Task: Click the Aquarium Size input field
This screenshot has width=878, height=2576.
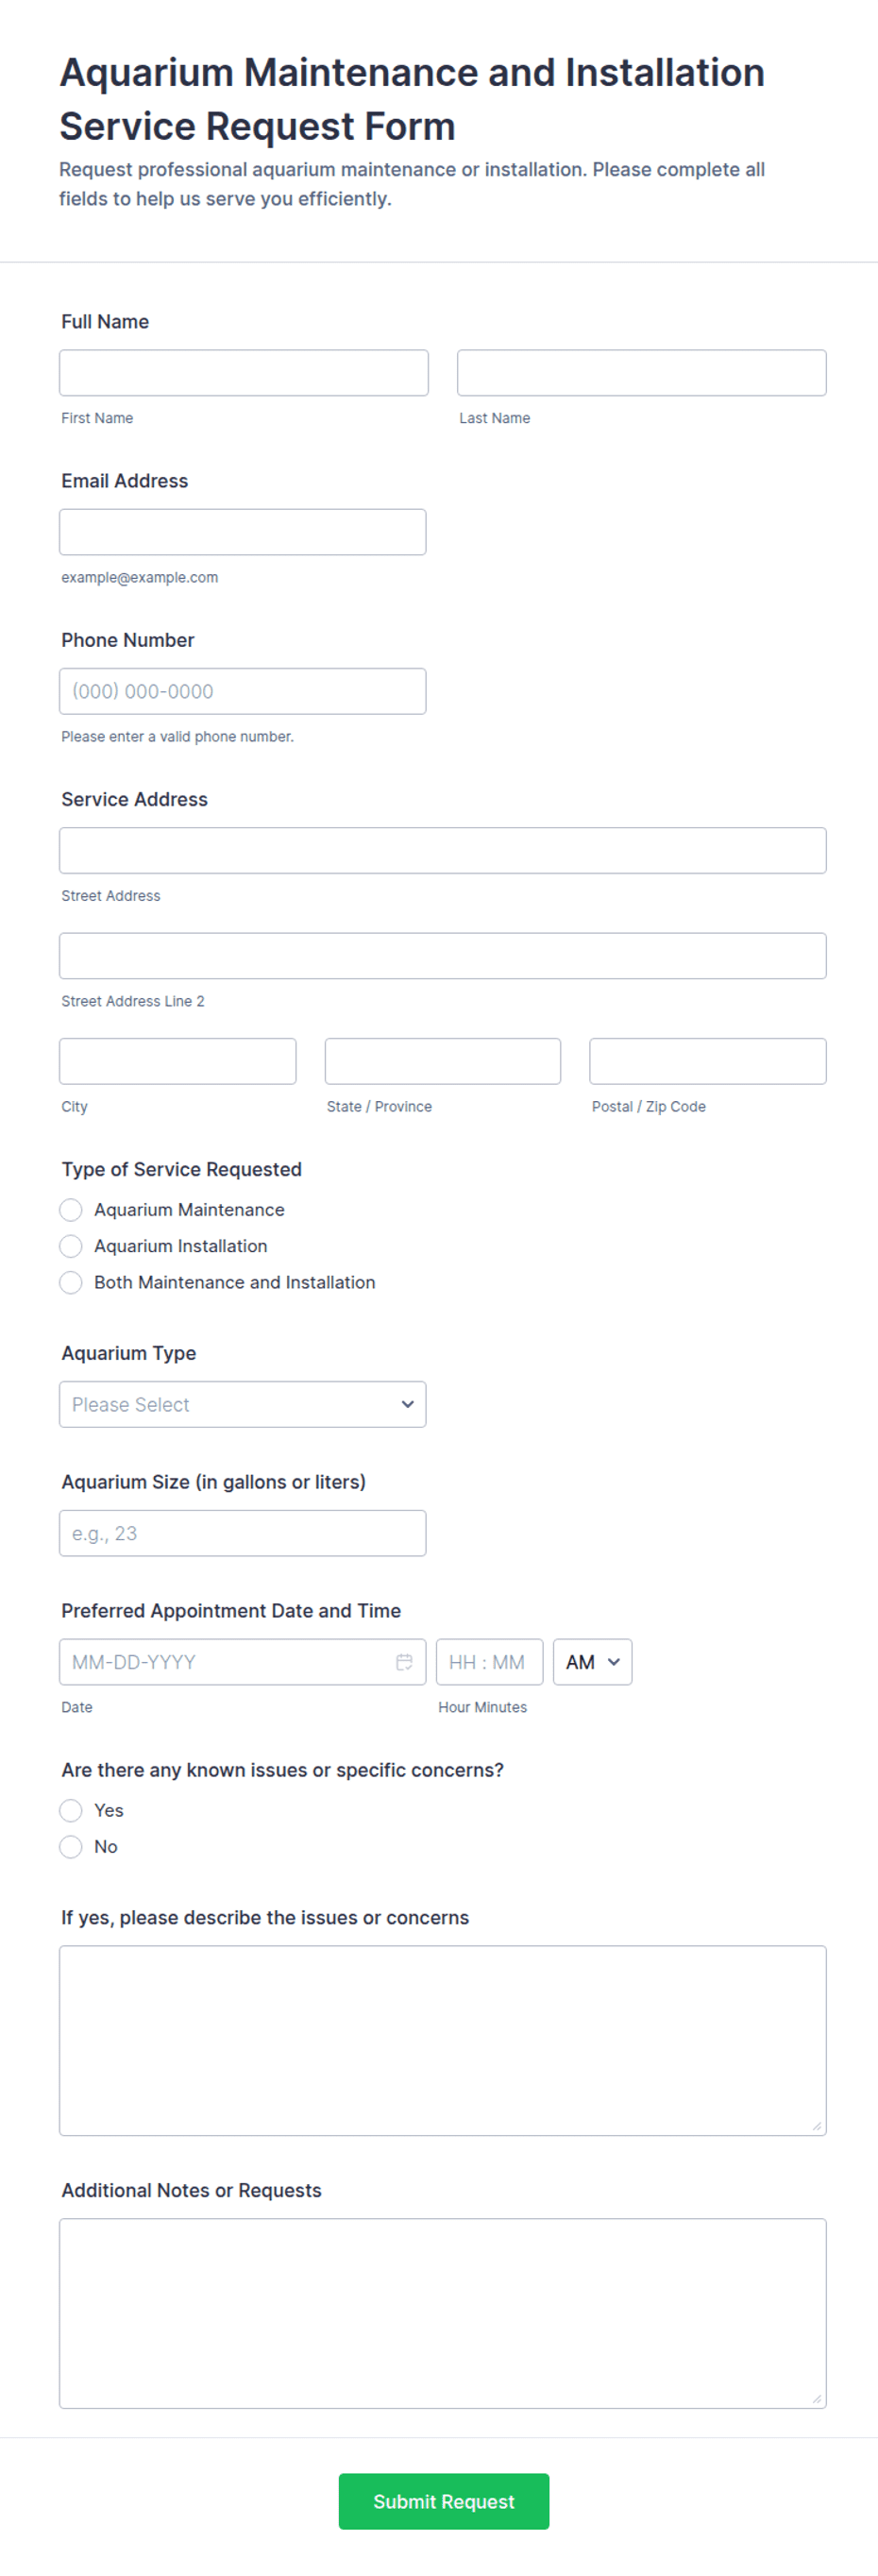Action: (x=243, y=1532)
